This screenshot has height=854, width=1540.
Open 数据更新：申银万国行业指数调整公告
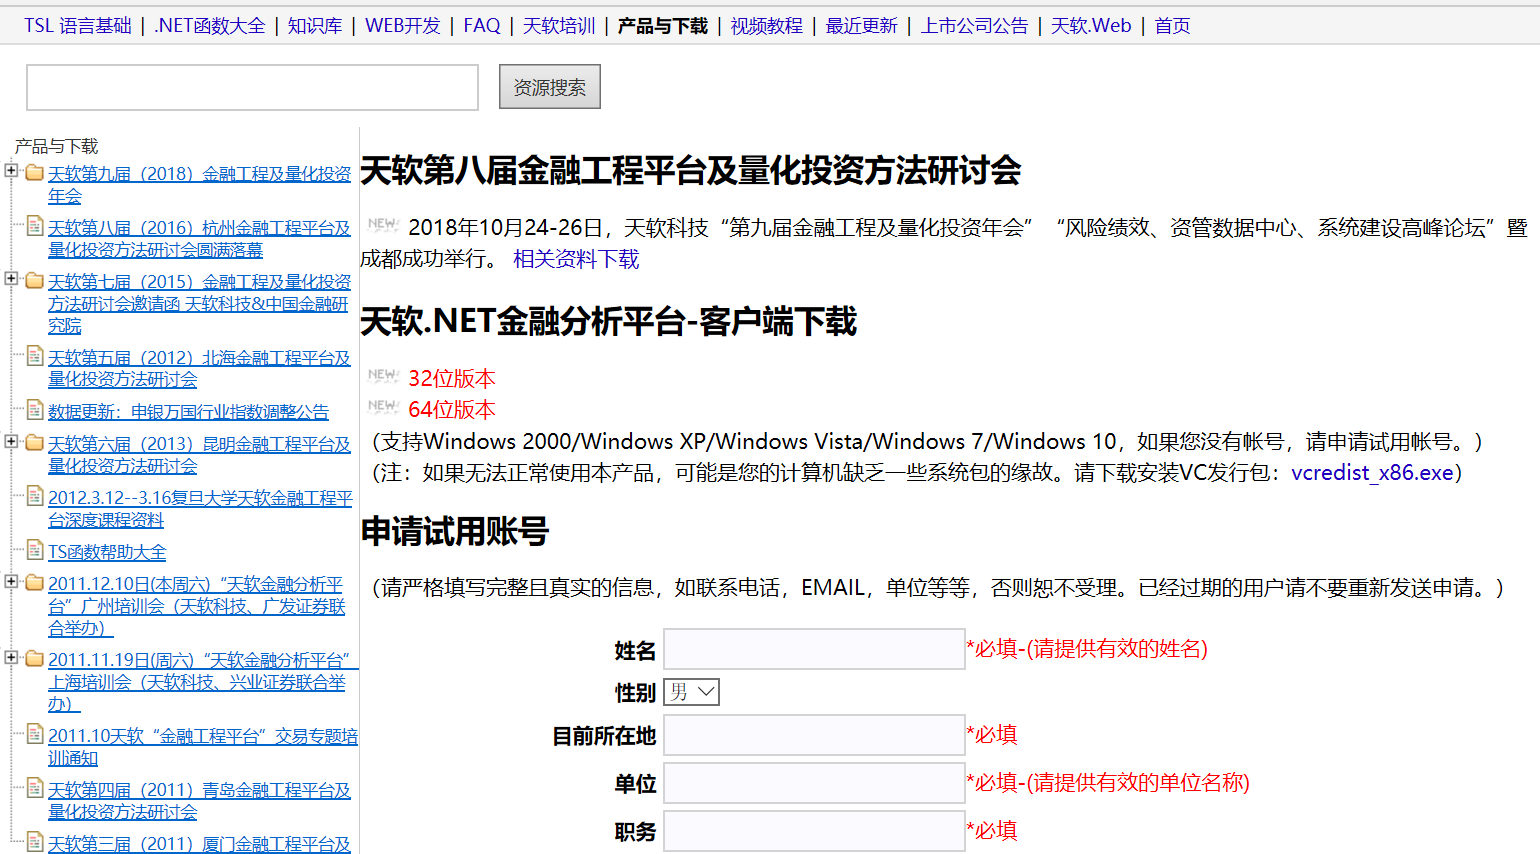tap(188, 412)
